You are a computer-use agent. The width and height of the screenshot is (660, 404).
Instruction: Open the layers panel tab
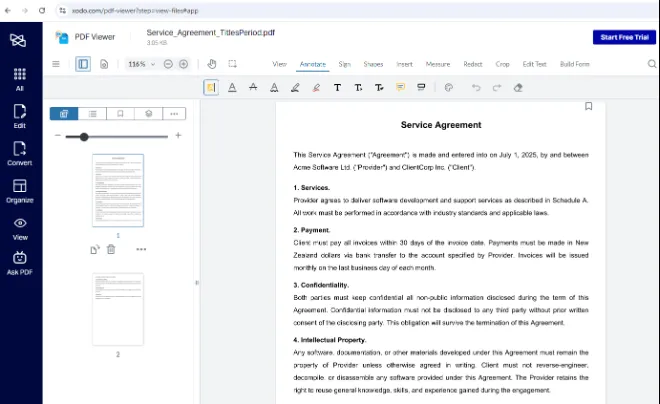[149, 114]
